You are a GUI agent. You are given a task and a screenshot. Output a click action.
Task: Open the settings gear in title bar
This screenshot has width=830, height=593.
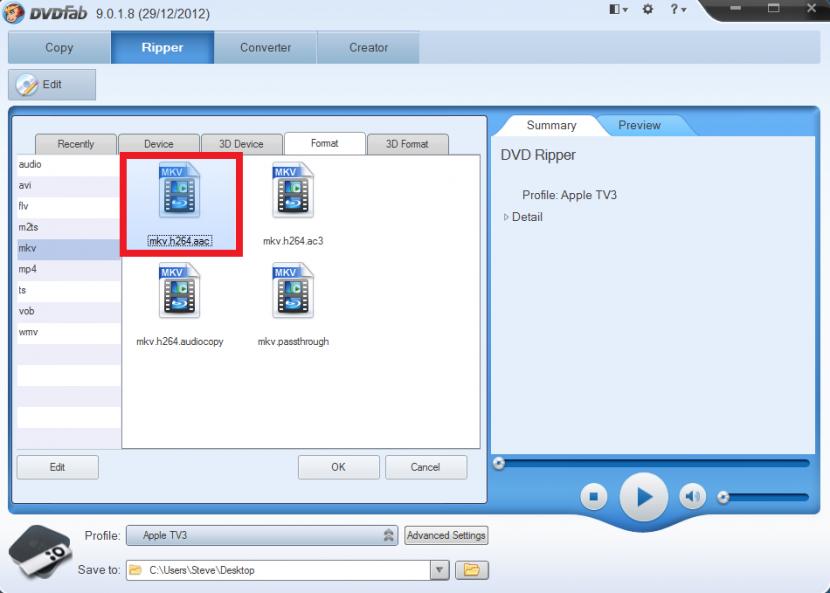pos(647,9)
